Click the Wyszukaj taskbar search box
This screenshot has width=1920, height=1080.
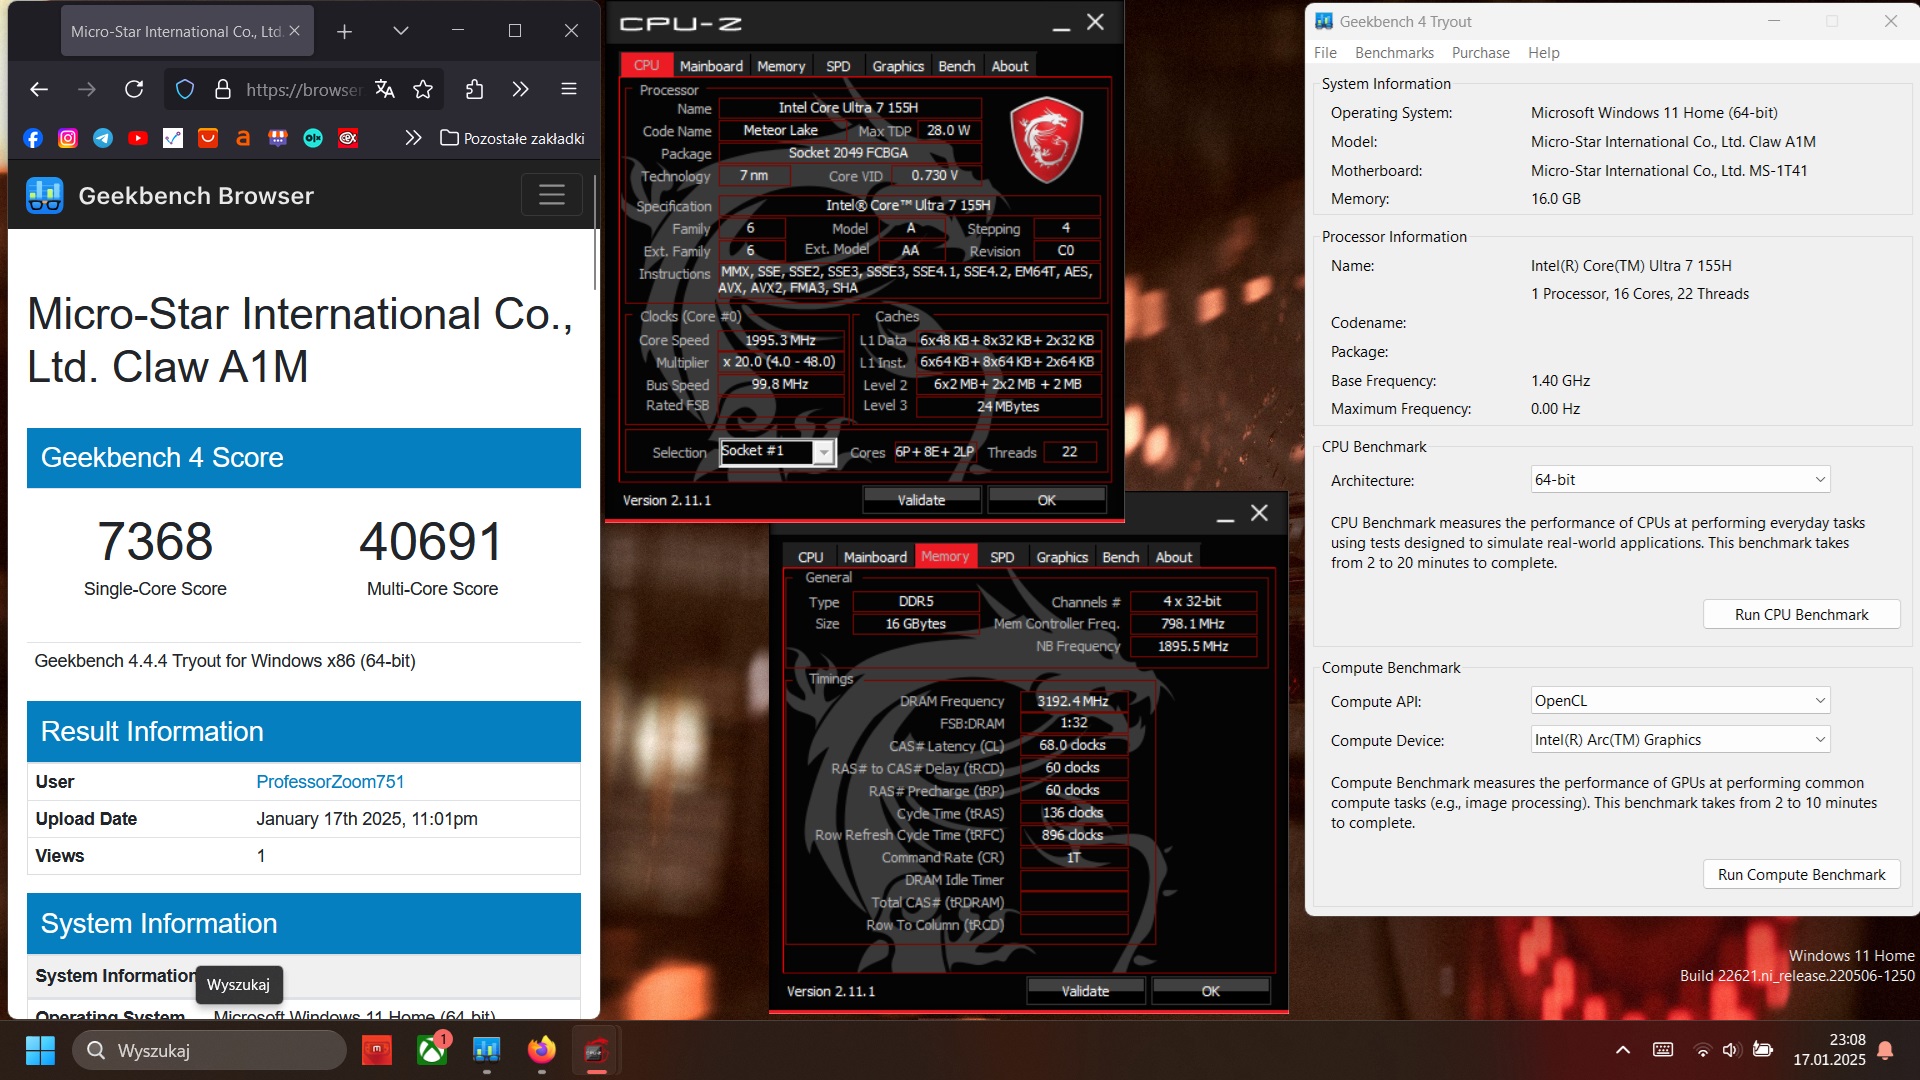(x=210, y=1050)
